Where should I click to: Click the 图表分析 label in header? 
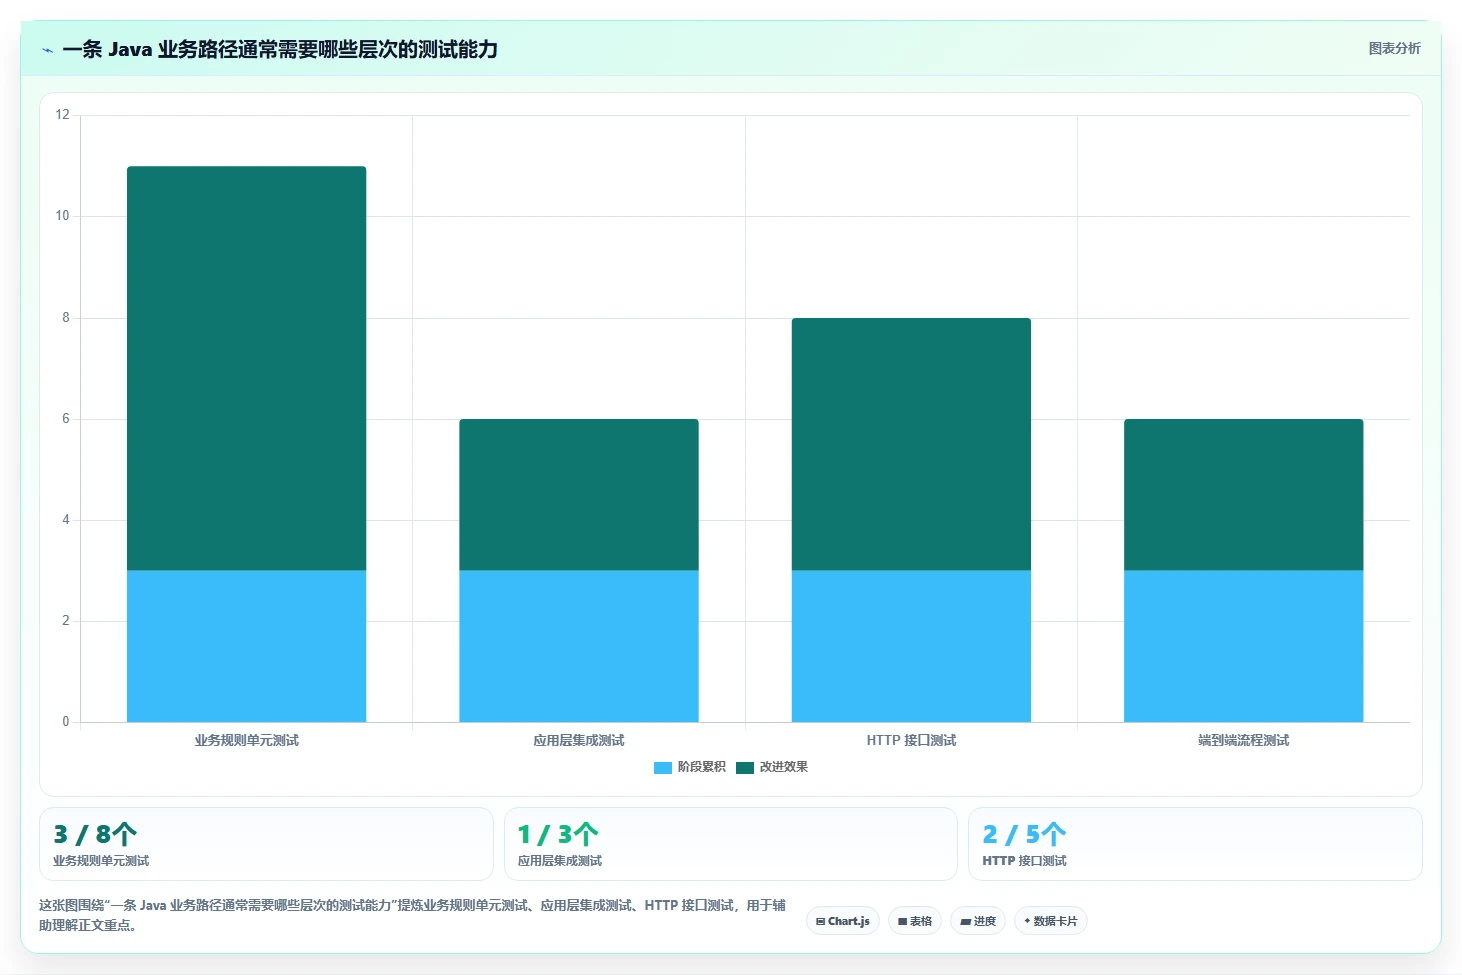(1394, 48)
